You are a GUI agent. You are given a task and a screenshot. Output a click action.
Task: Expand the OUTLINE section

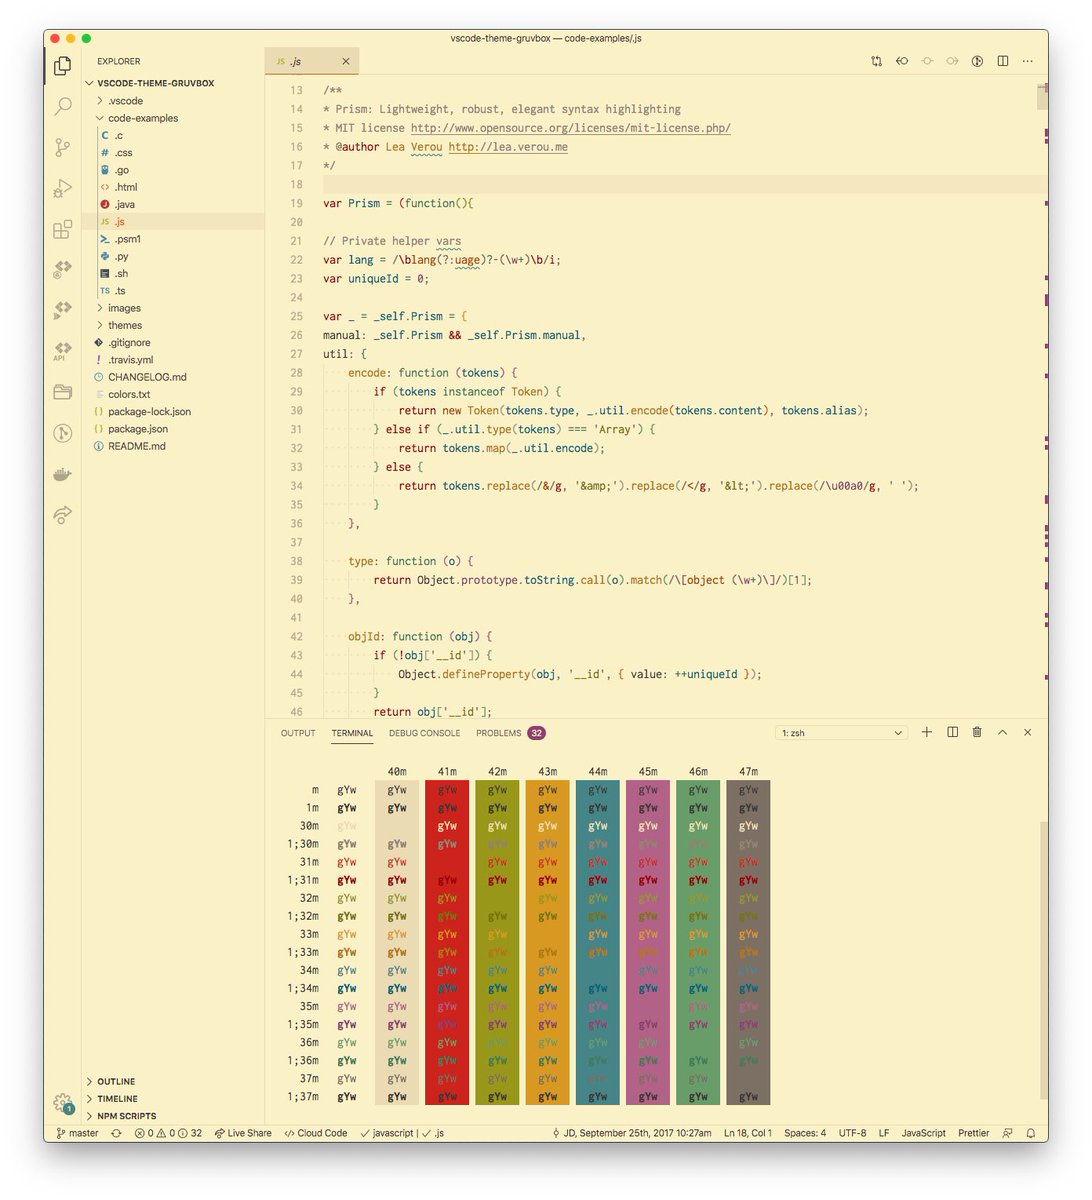pyautogui.click(x=173, y=1081)
